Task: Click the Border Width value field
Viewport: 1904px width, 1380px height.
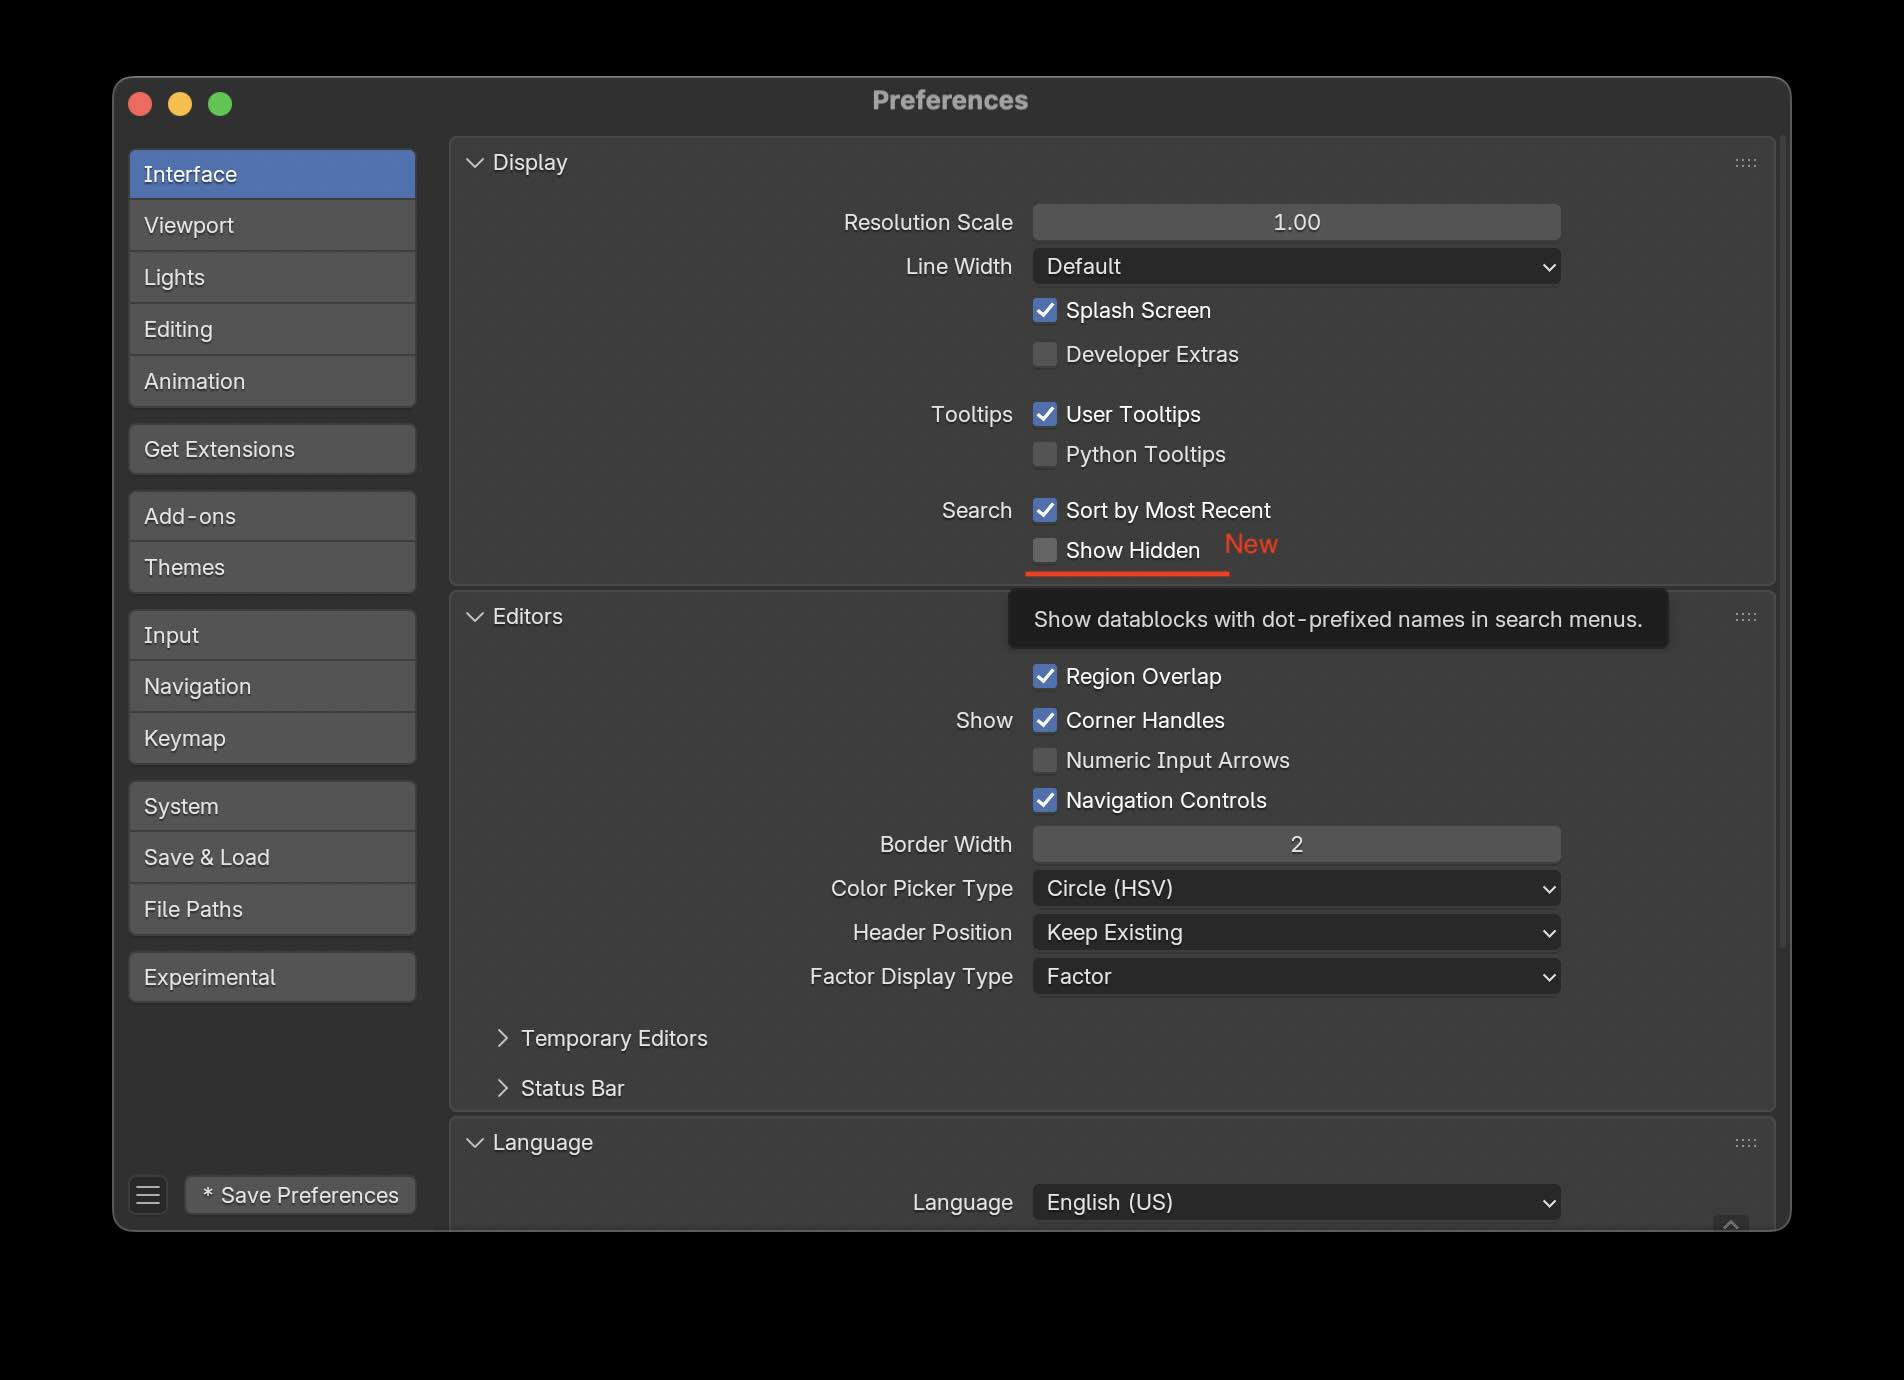Action: 1296,844
